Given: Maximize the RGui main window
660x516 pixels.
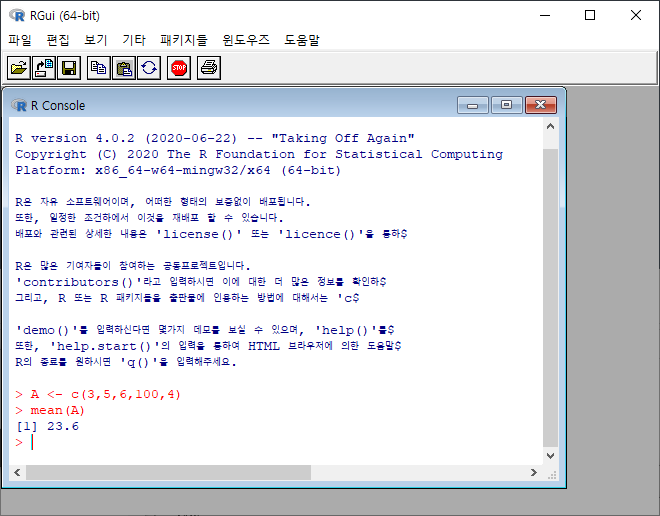Looking at the screenshot, I should click(590, 16).
